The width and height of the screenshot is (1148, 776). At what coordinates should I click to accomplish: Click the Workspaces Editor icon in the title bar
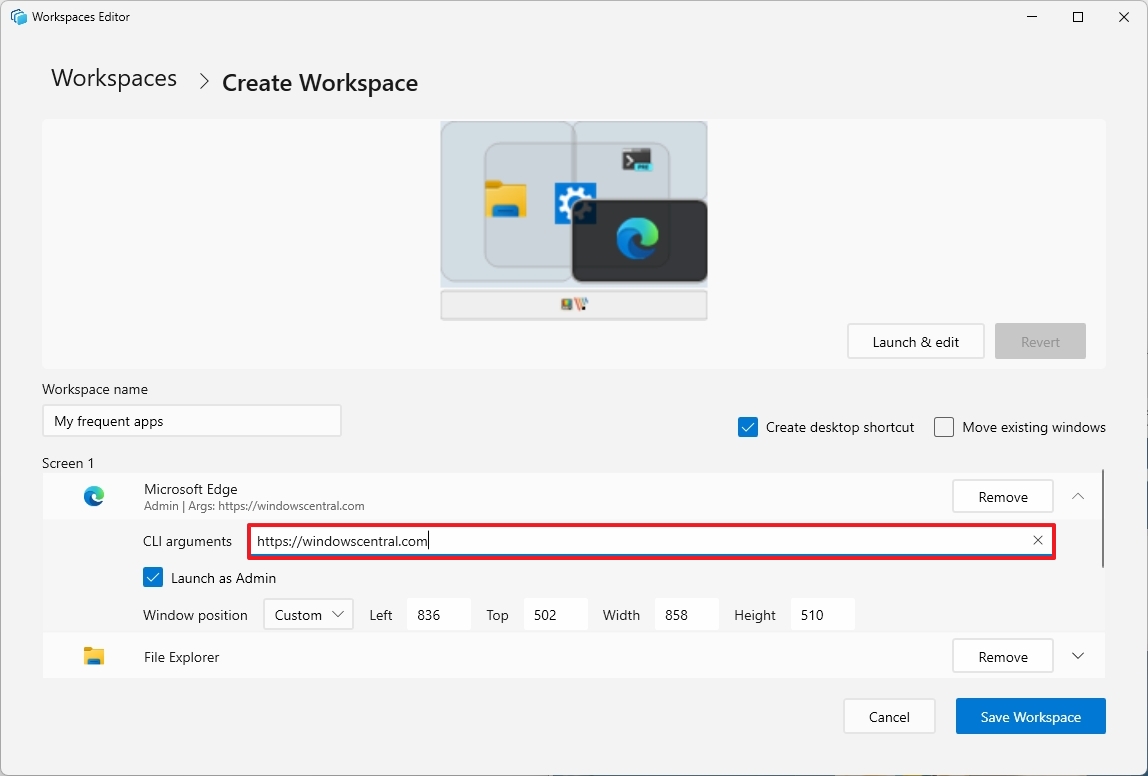click(x=17, y=16)
